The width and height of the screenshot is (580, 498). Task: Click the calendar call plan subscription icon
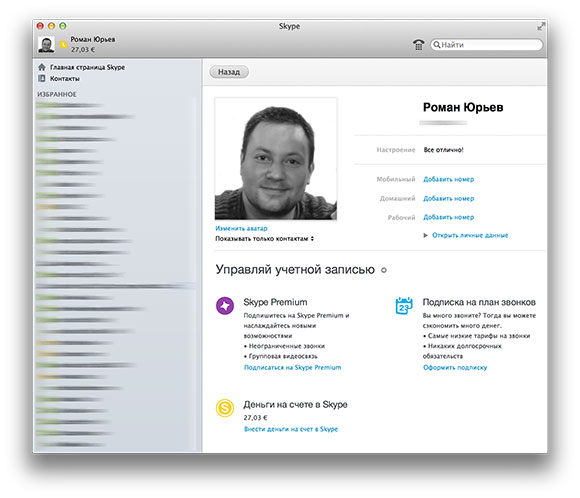coord(404,306)
